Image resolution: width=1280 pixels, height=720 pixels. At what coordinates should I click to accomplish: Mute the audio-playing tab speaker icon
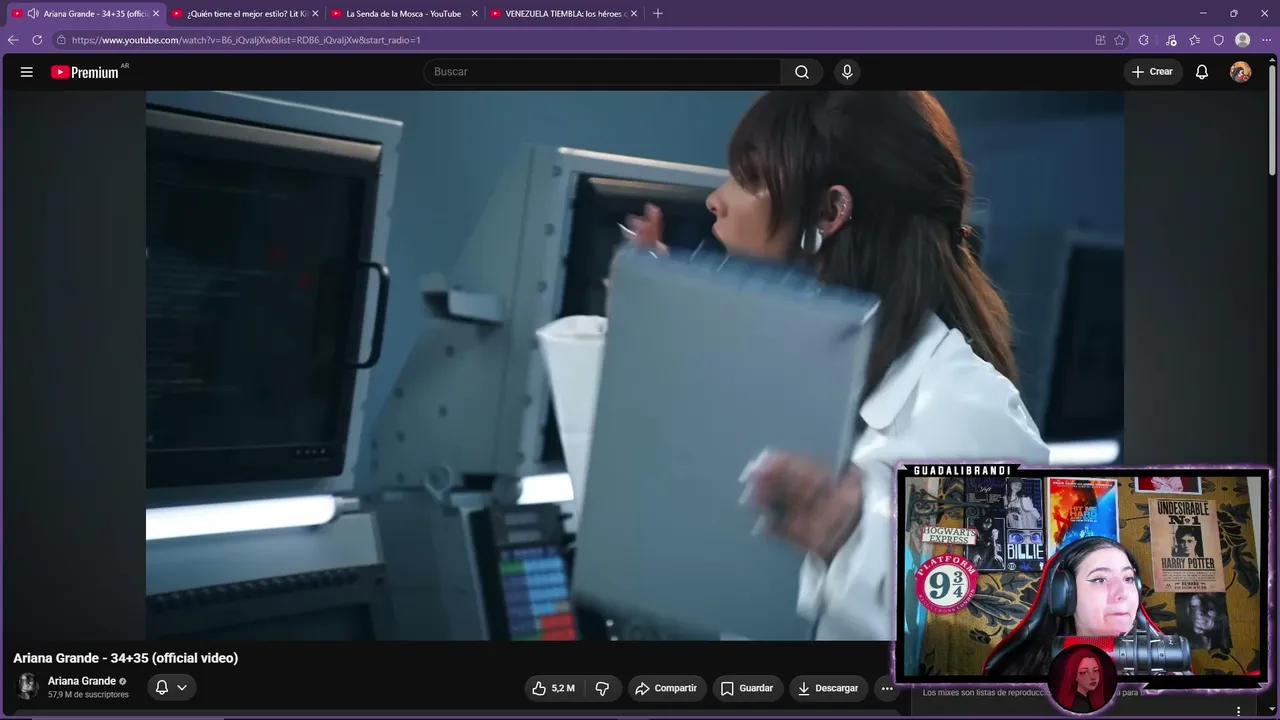coord(33,14)
